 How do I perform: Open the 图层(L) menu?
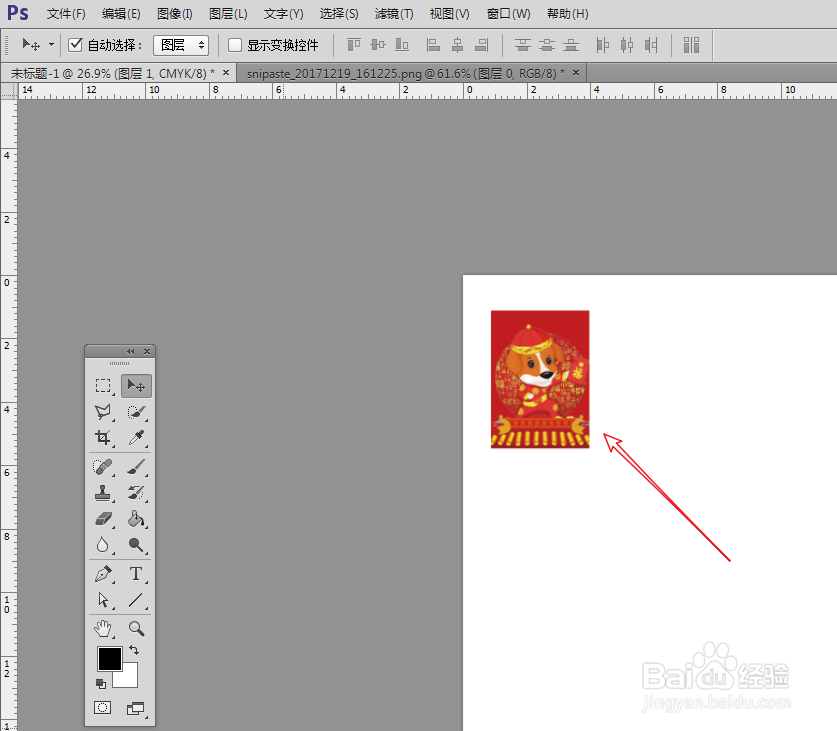(228, 14)
